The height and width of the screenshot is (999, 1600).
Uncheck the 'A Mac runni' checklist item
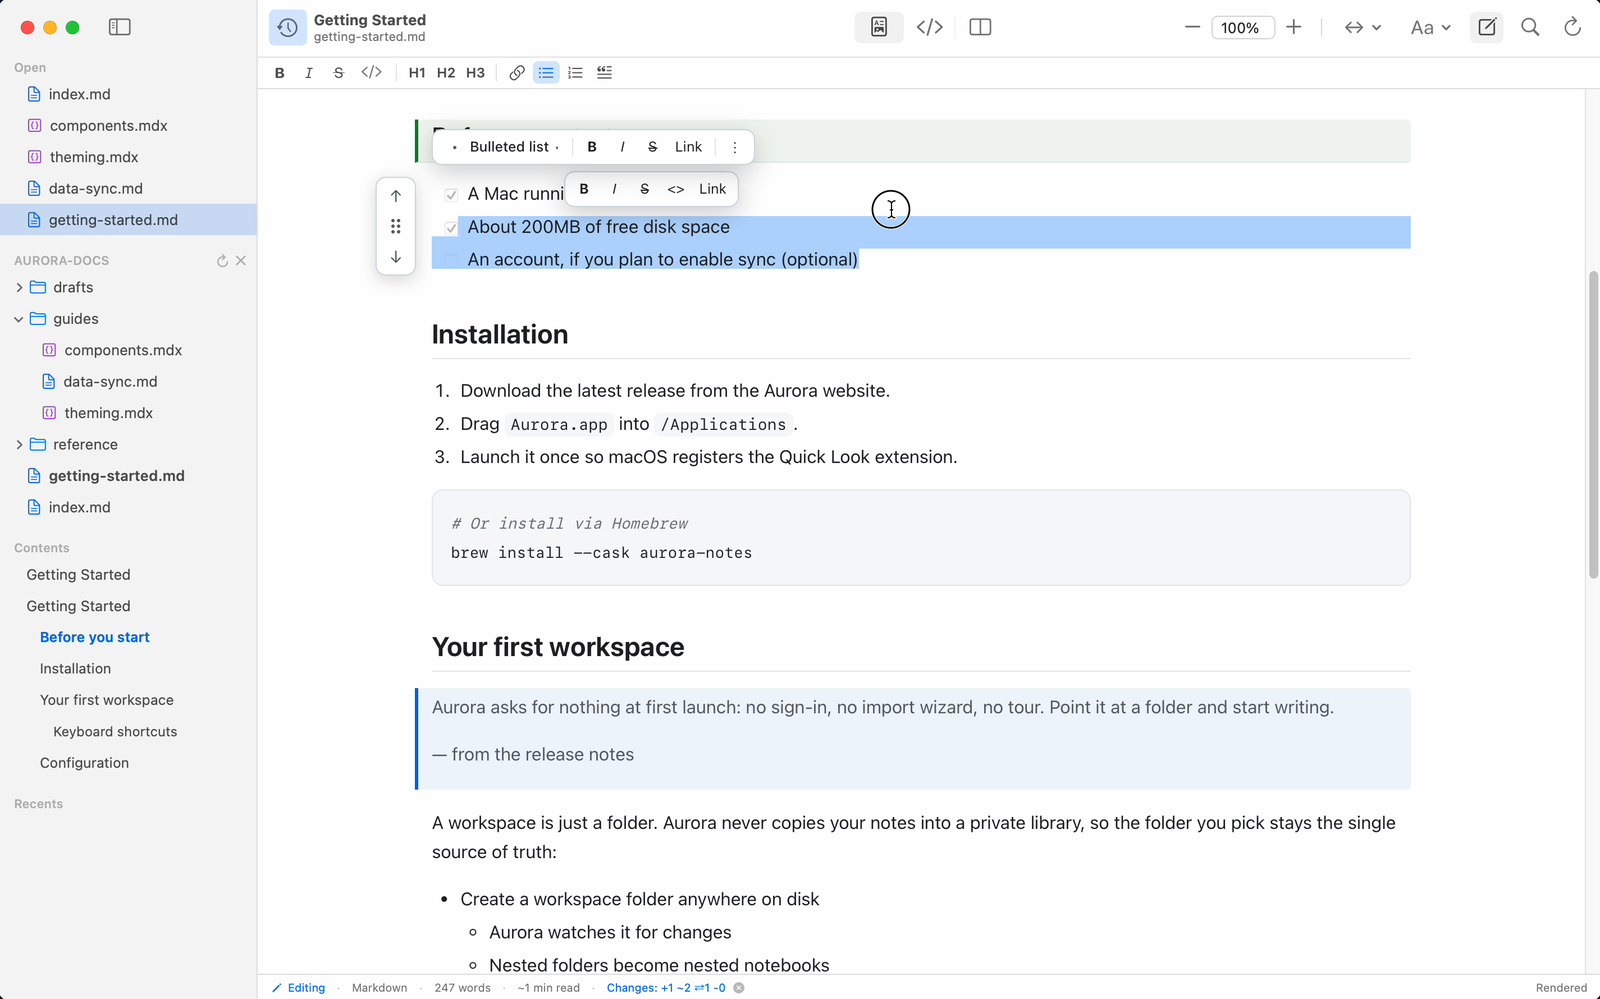[x=451, y=195]
